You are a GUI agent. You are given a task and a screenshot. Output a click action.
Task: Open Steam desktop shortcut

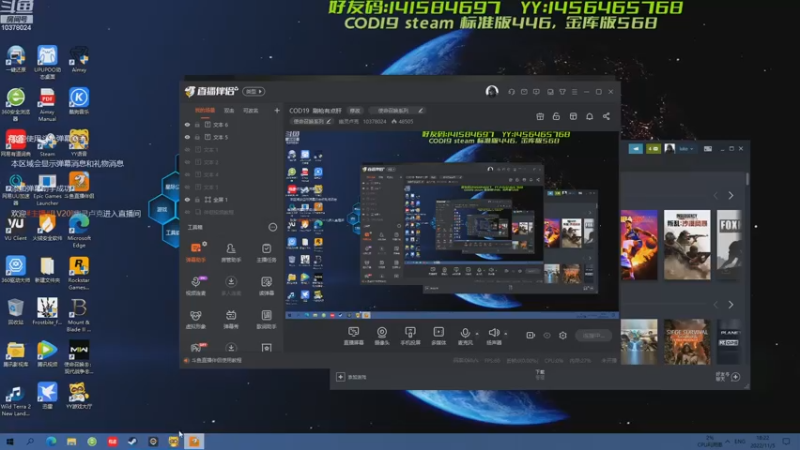(47, 144)
